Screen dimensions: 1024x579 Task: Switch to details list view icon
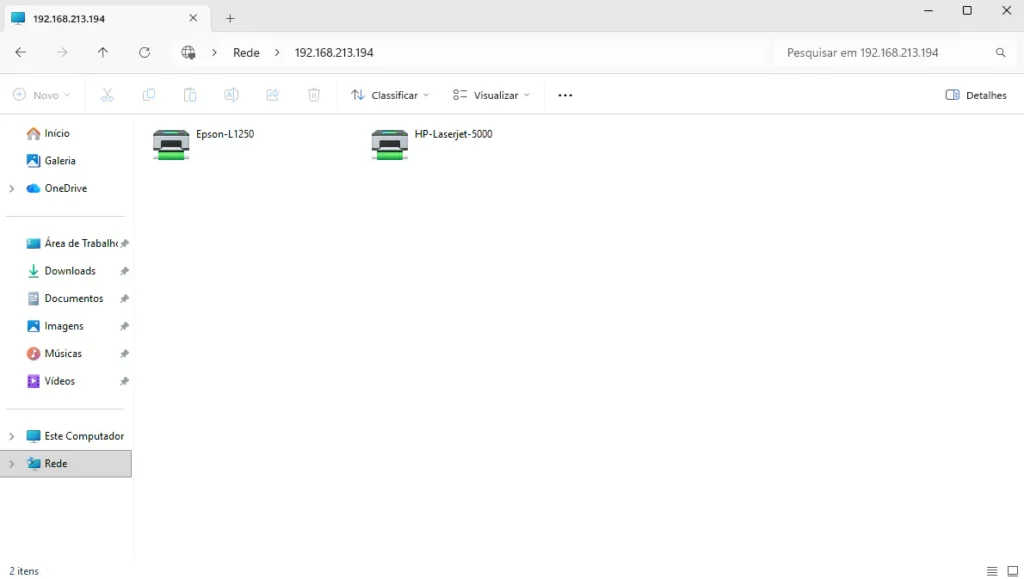(992, 571)
